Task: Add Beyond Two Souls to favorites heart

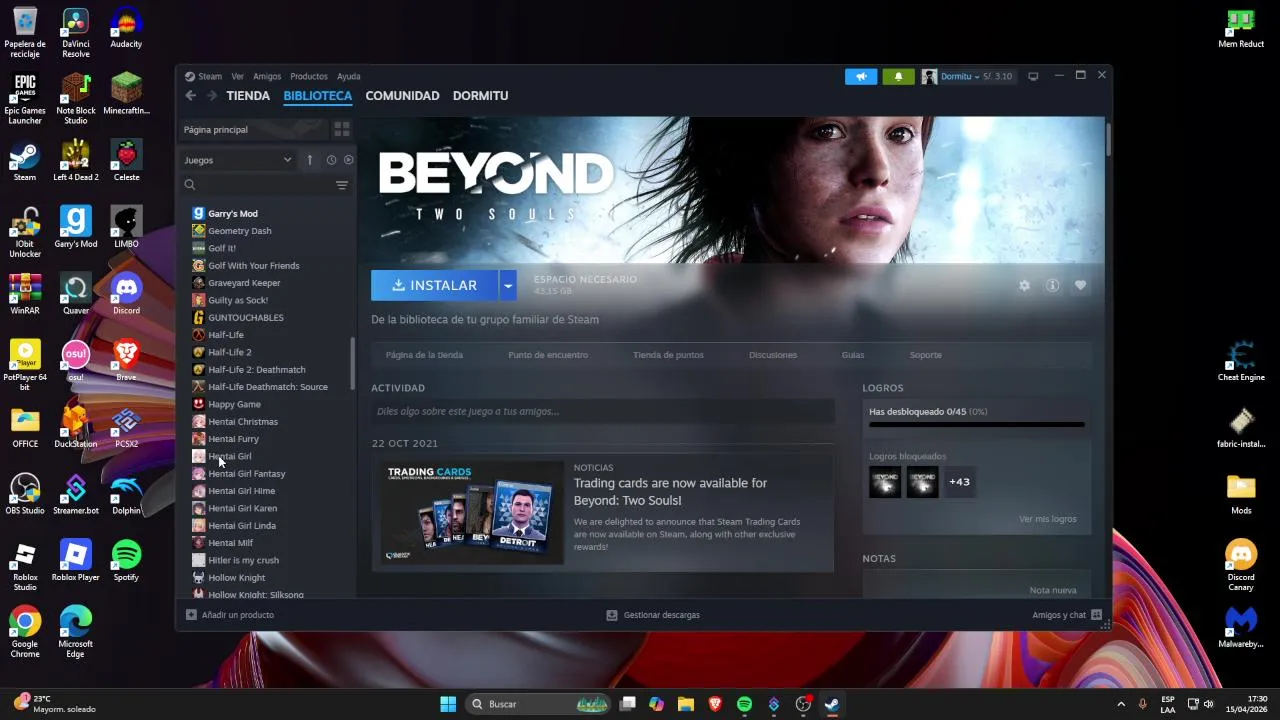Action: pos(1080,286)
